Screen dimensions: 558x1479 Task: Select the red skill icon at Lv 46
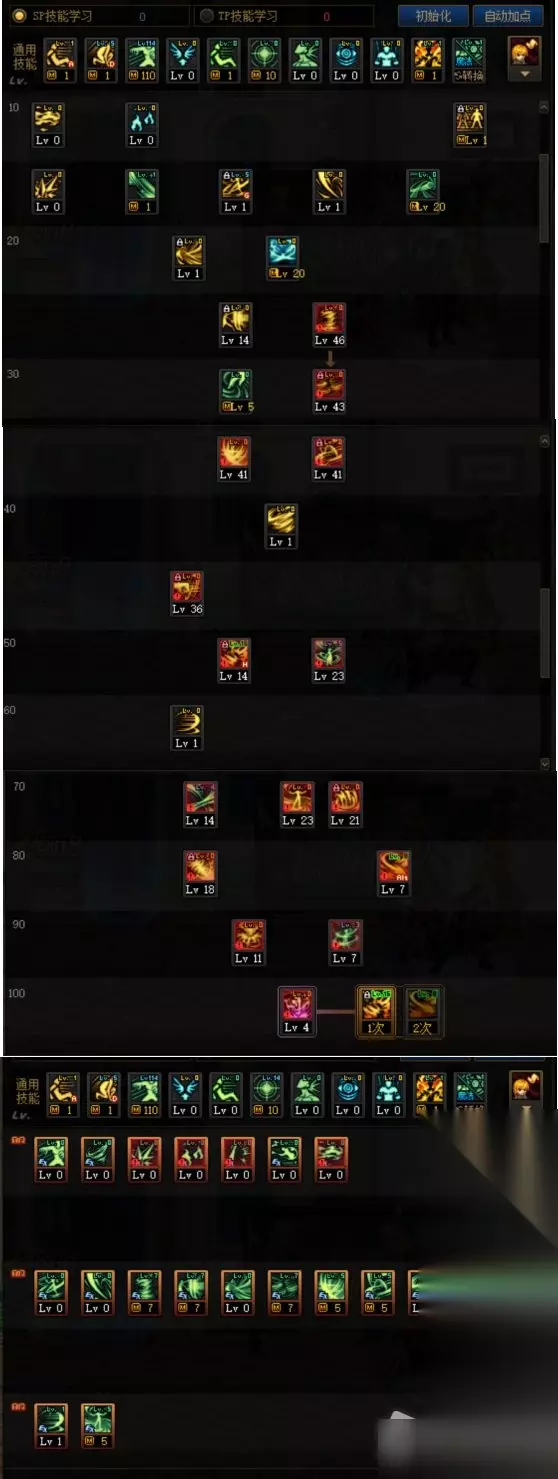click(329, 325)
